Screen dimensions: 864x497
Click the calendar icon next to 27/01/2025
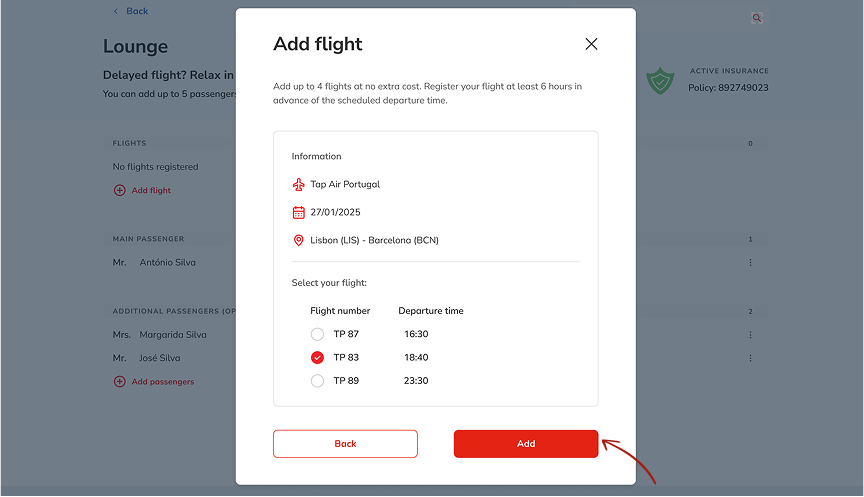click(298, 212)
